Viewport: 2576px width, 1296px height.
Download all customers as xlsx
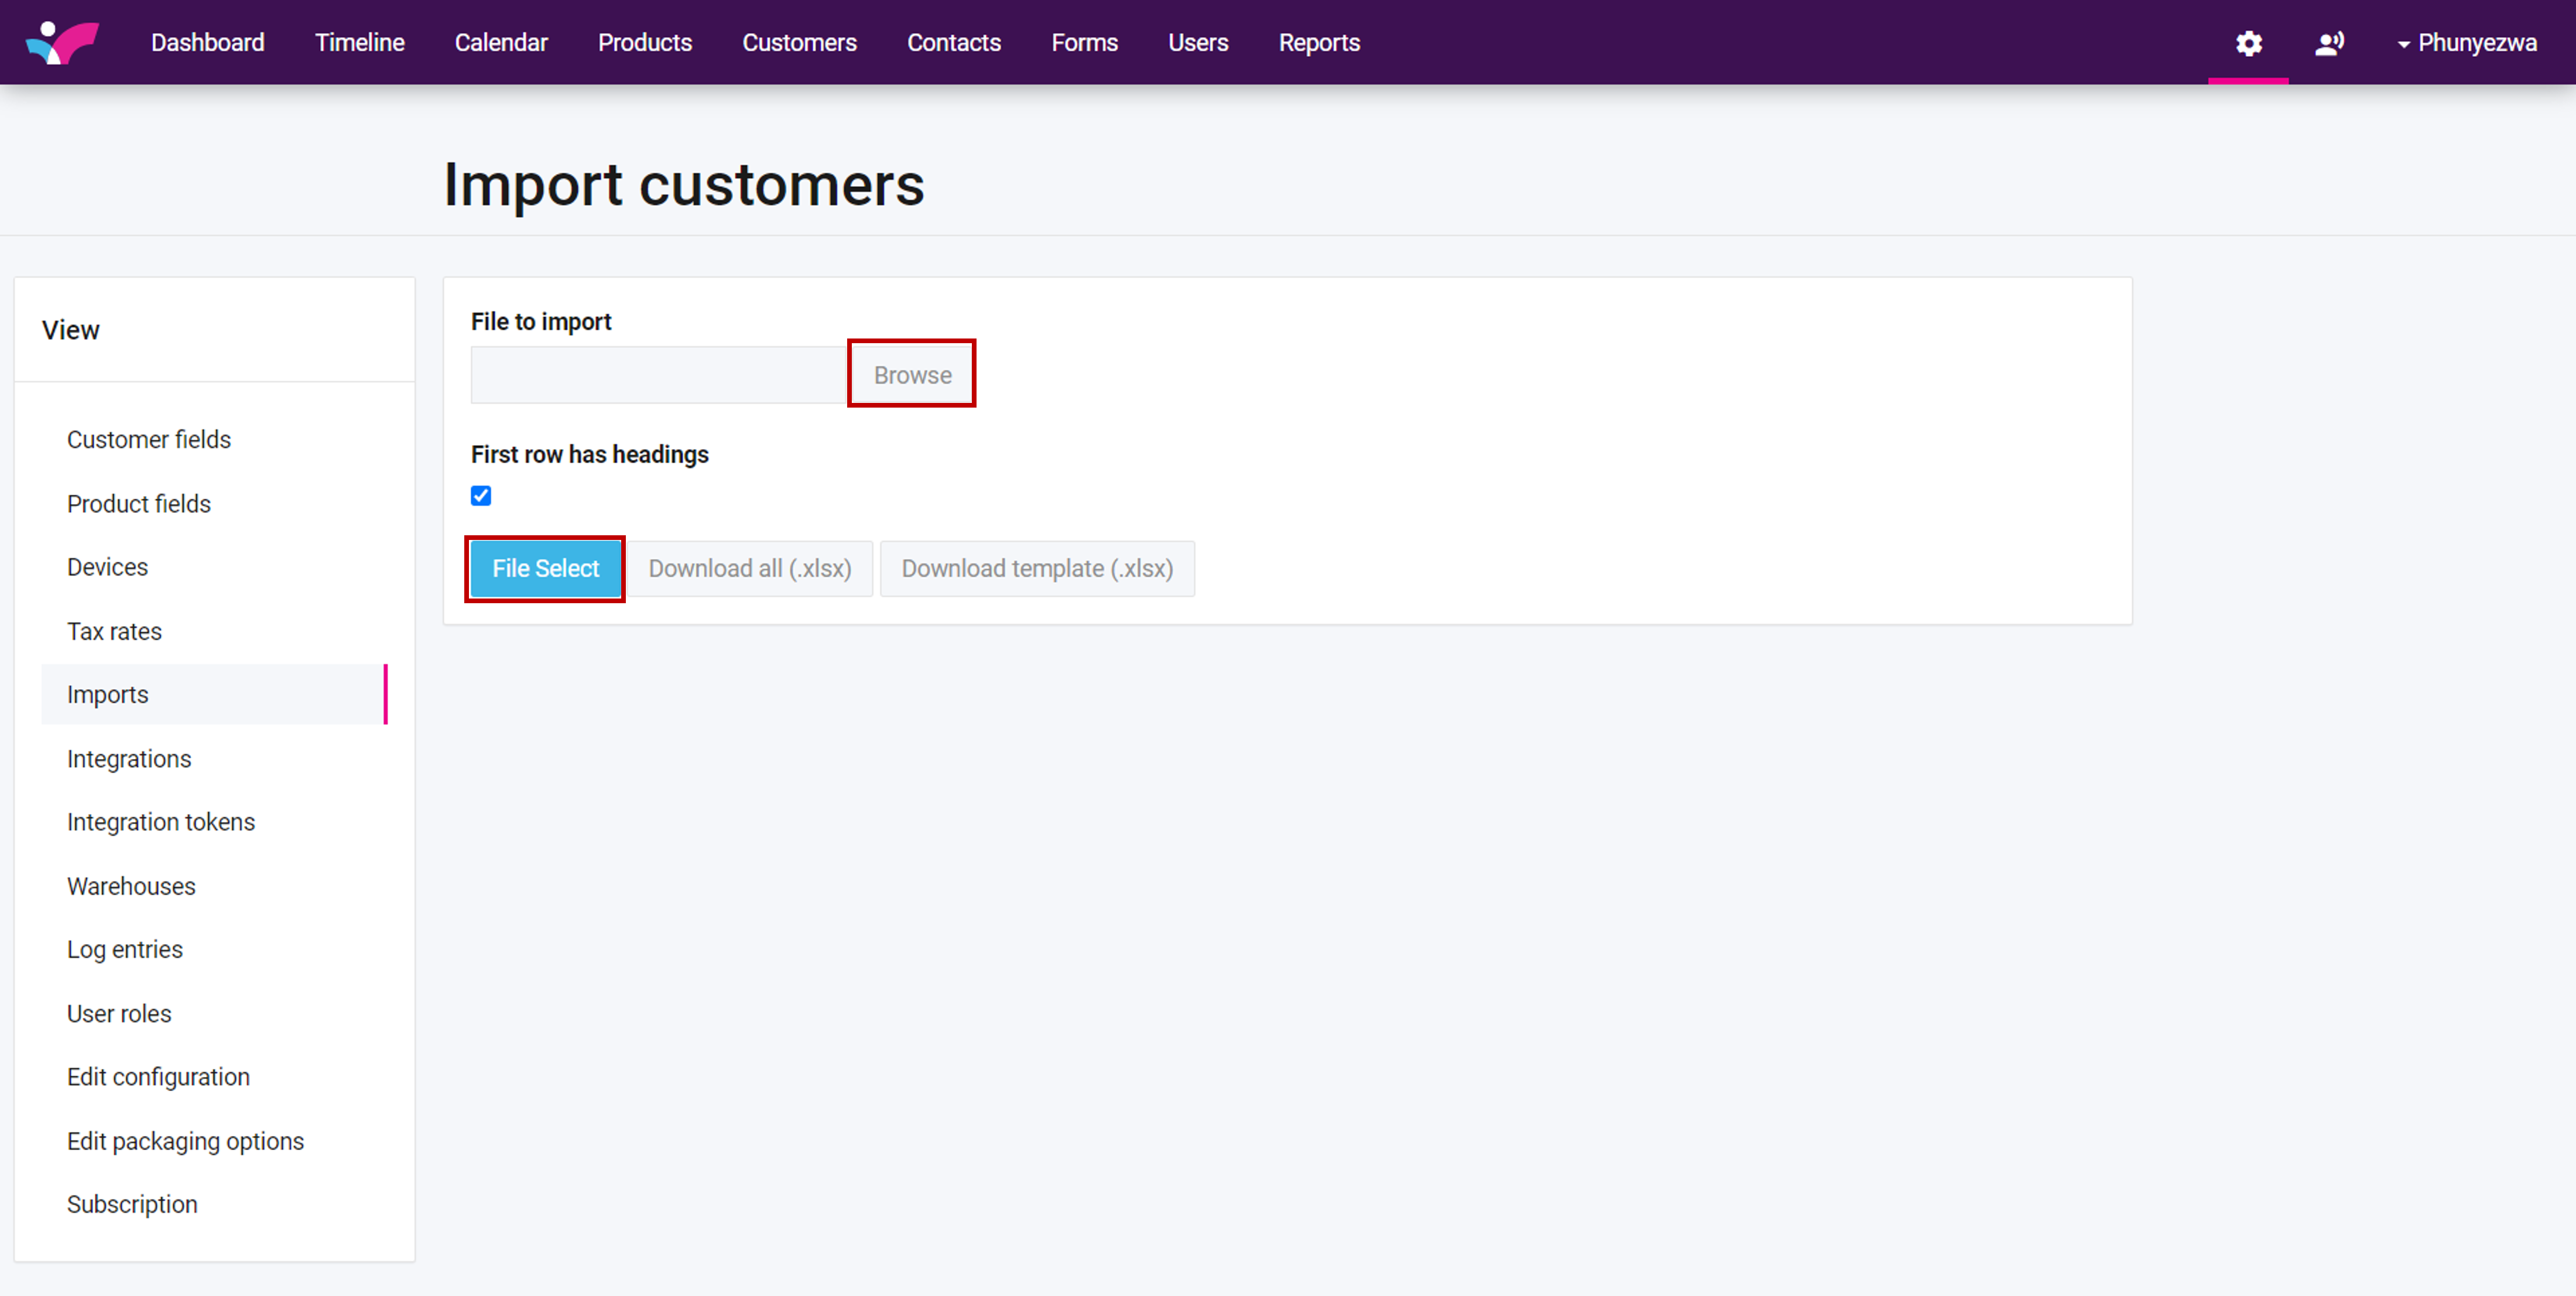749,568
